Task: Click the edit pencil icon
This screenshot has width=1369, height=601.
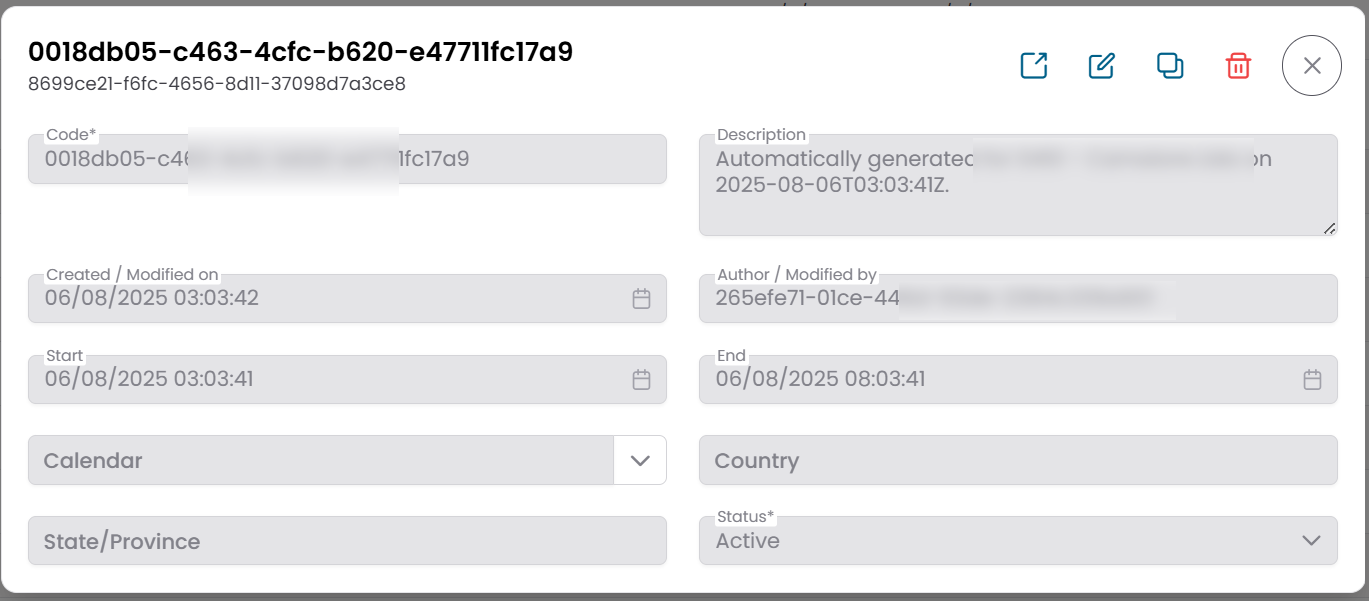Action: [1101, 66]
